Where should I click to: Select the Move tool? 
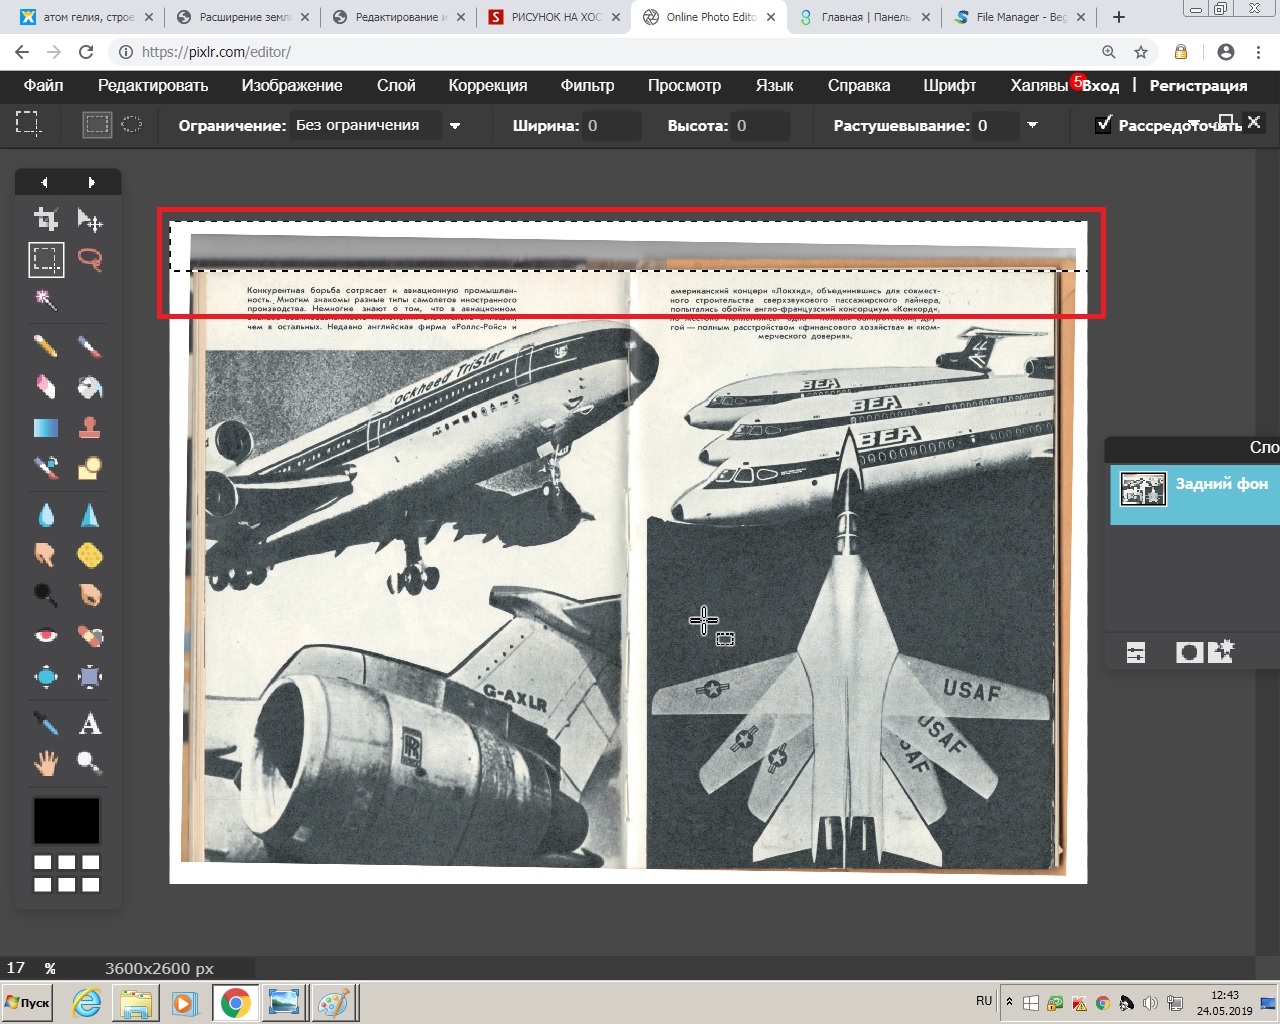90,219
